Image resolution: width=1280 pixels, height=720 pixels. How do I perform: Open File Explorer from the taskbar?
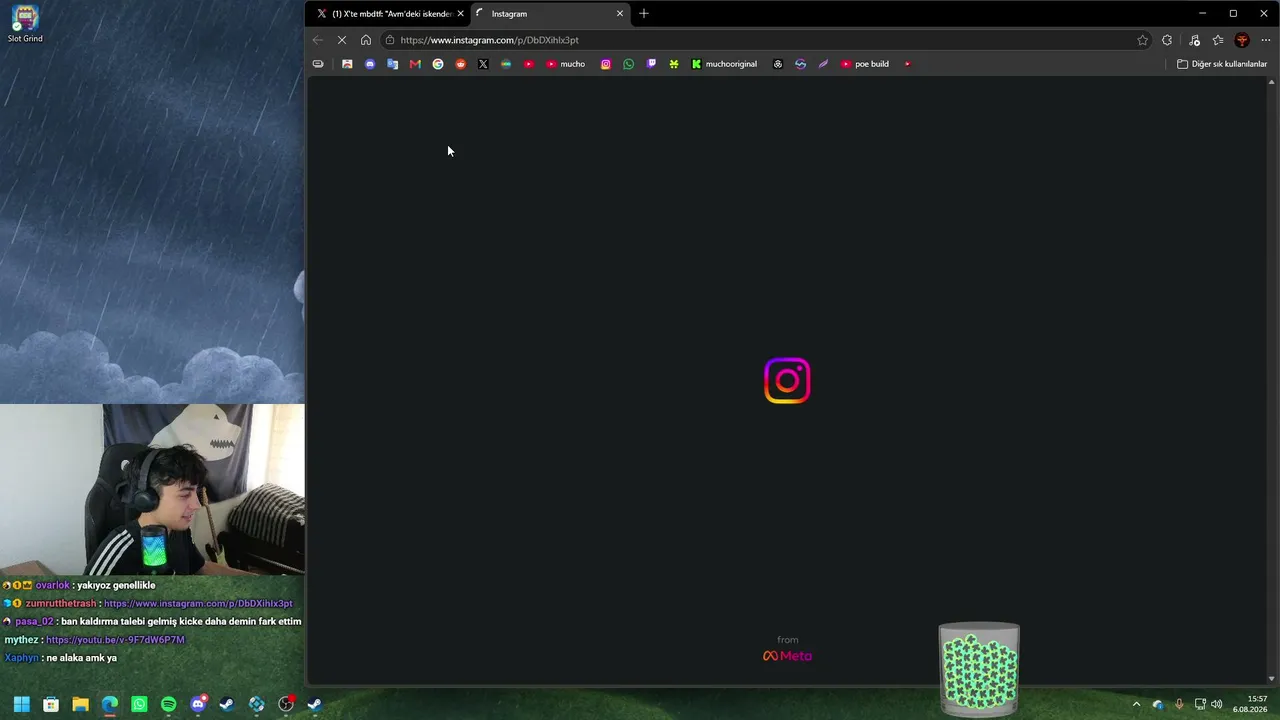click(80, 705)
